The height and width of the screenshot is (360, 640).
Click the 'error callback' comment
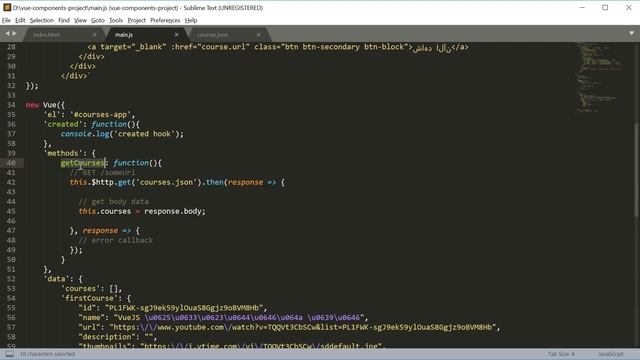[x=116, y=240]
